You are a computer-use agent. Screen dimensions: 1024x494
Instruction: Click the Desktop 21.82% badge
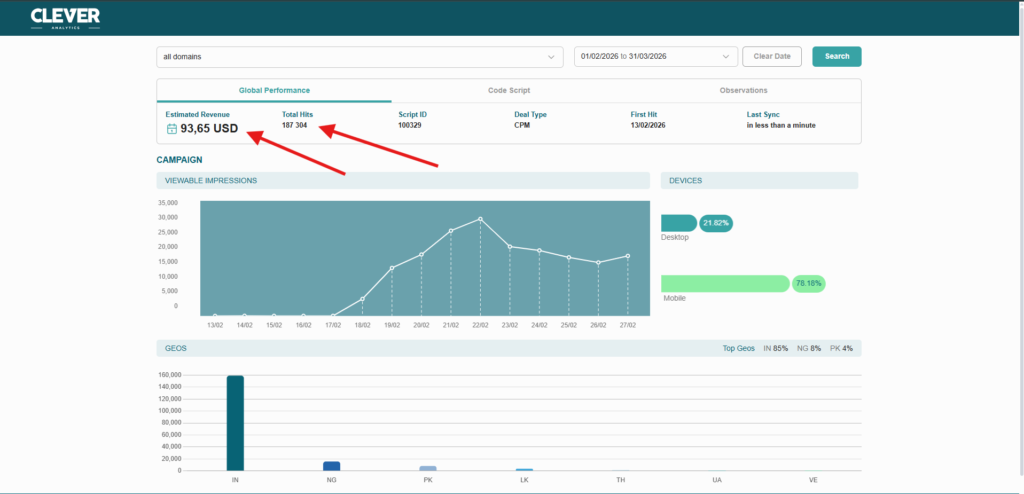pyautogui.click(x=716, y=223)
